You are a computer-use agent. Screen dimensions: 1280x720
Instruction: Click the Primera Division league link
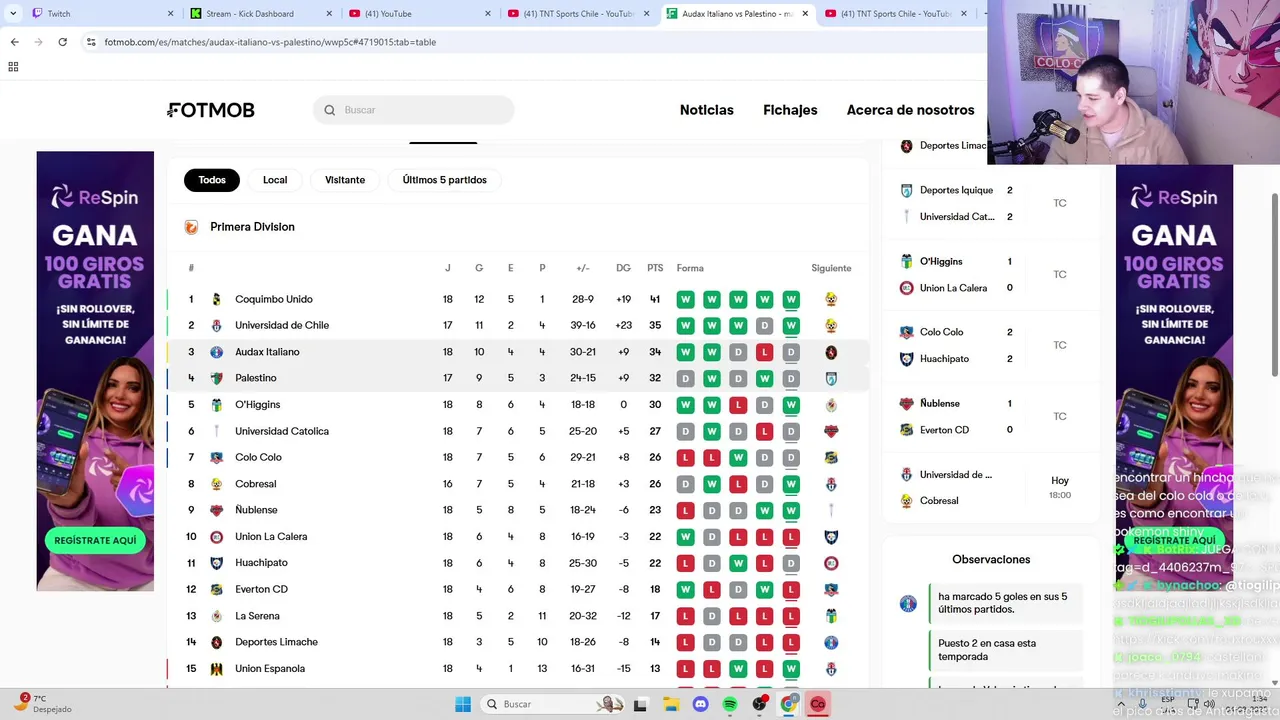click(252, 227)
